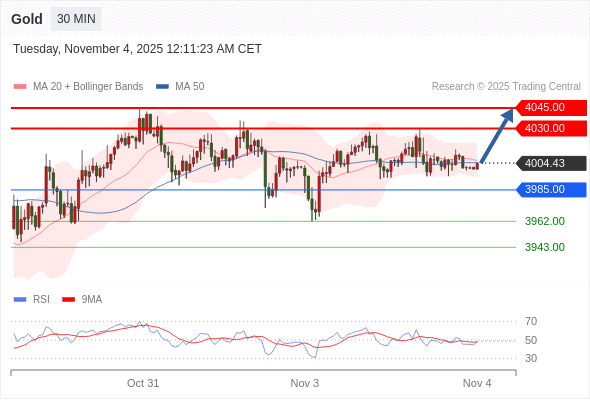Click the red 4045.00 resistance price label
The width and height of the screenshot is (590, 400).
(550, 108)
